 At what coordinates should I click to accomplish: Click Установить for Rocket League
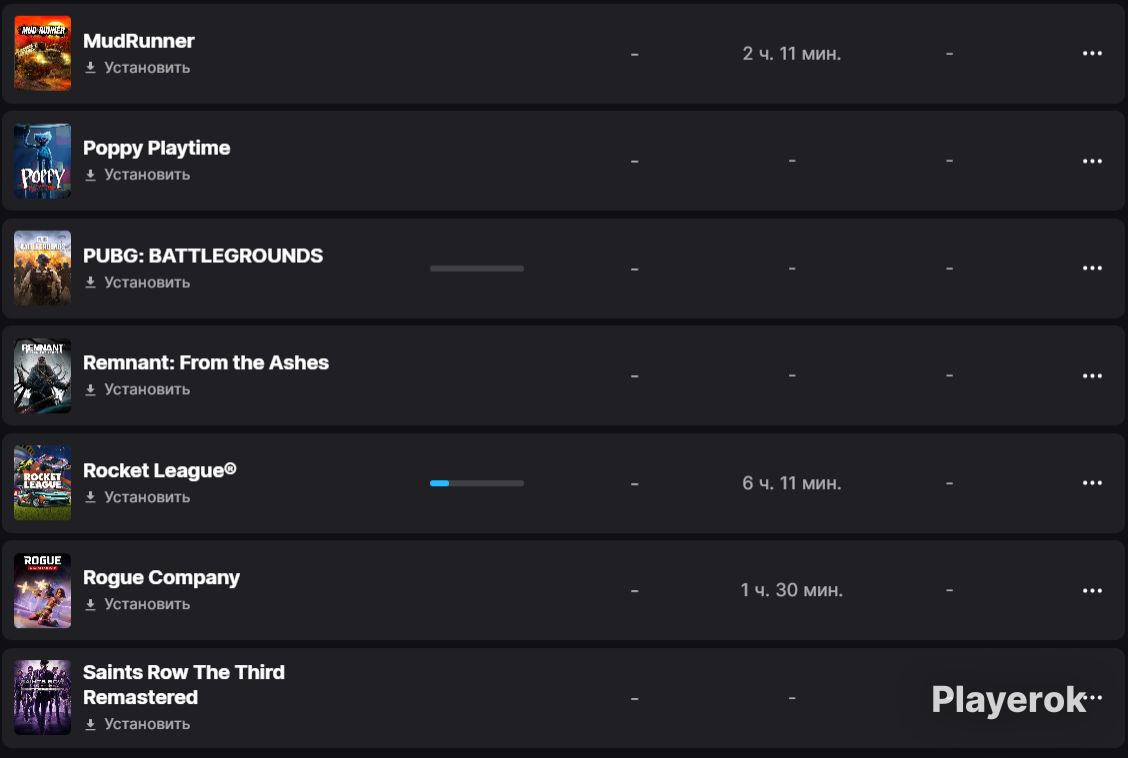pos(147,497)
